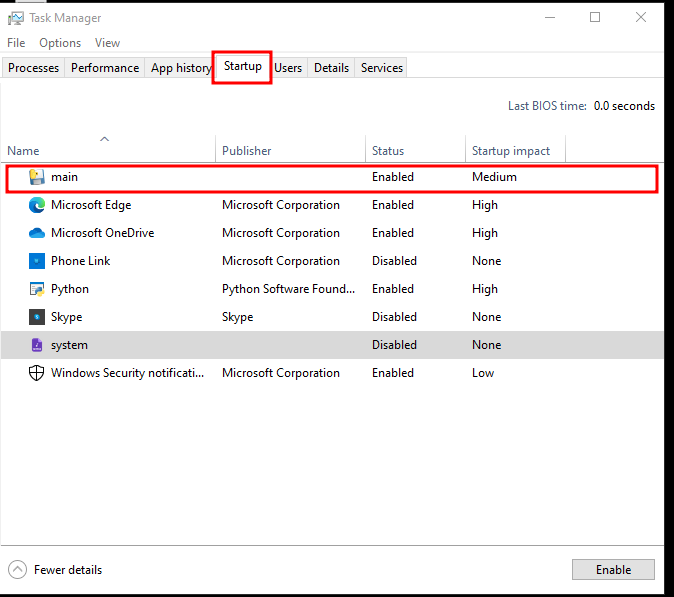Open the File menu
The height and width of the screenshot is (597, 674).
click(16, 43)
